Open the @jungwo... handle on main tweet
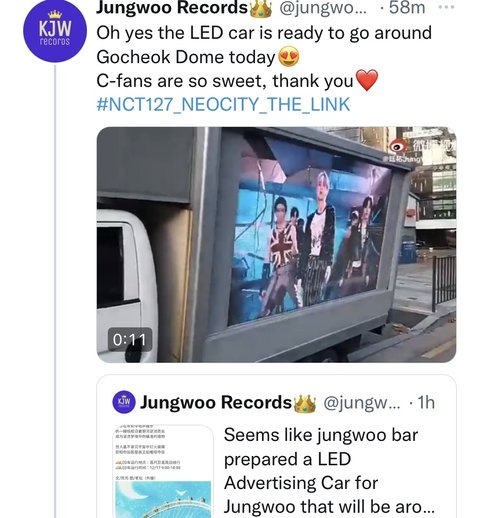The height and width of the screenshot is (518, 480). coord(323,8)
